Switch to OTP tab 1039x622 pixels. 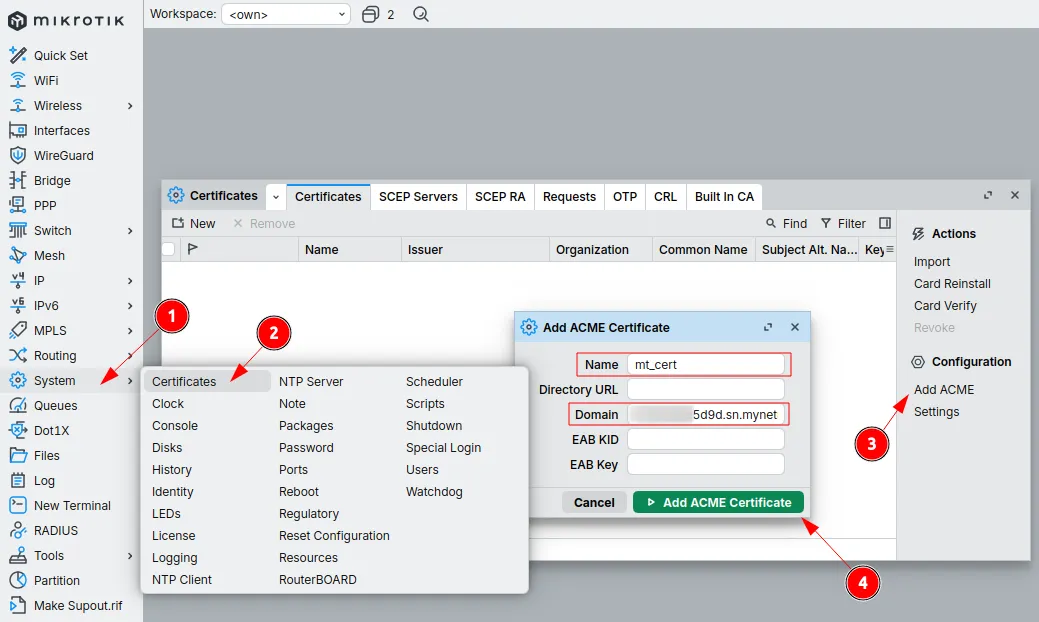pyautogui.click(x=625, y=197)
